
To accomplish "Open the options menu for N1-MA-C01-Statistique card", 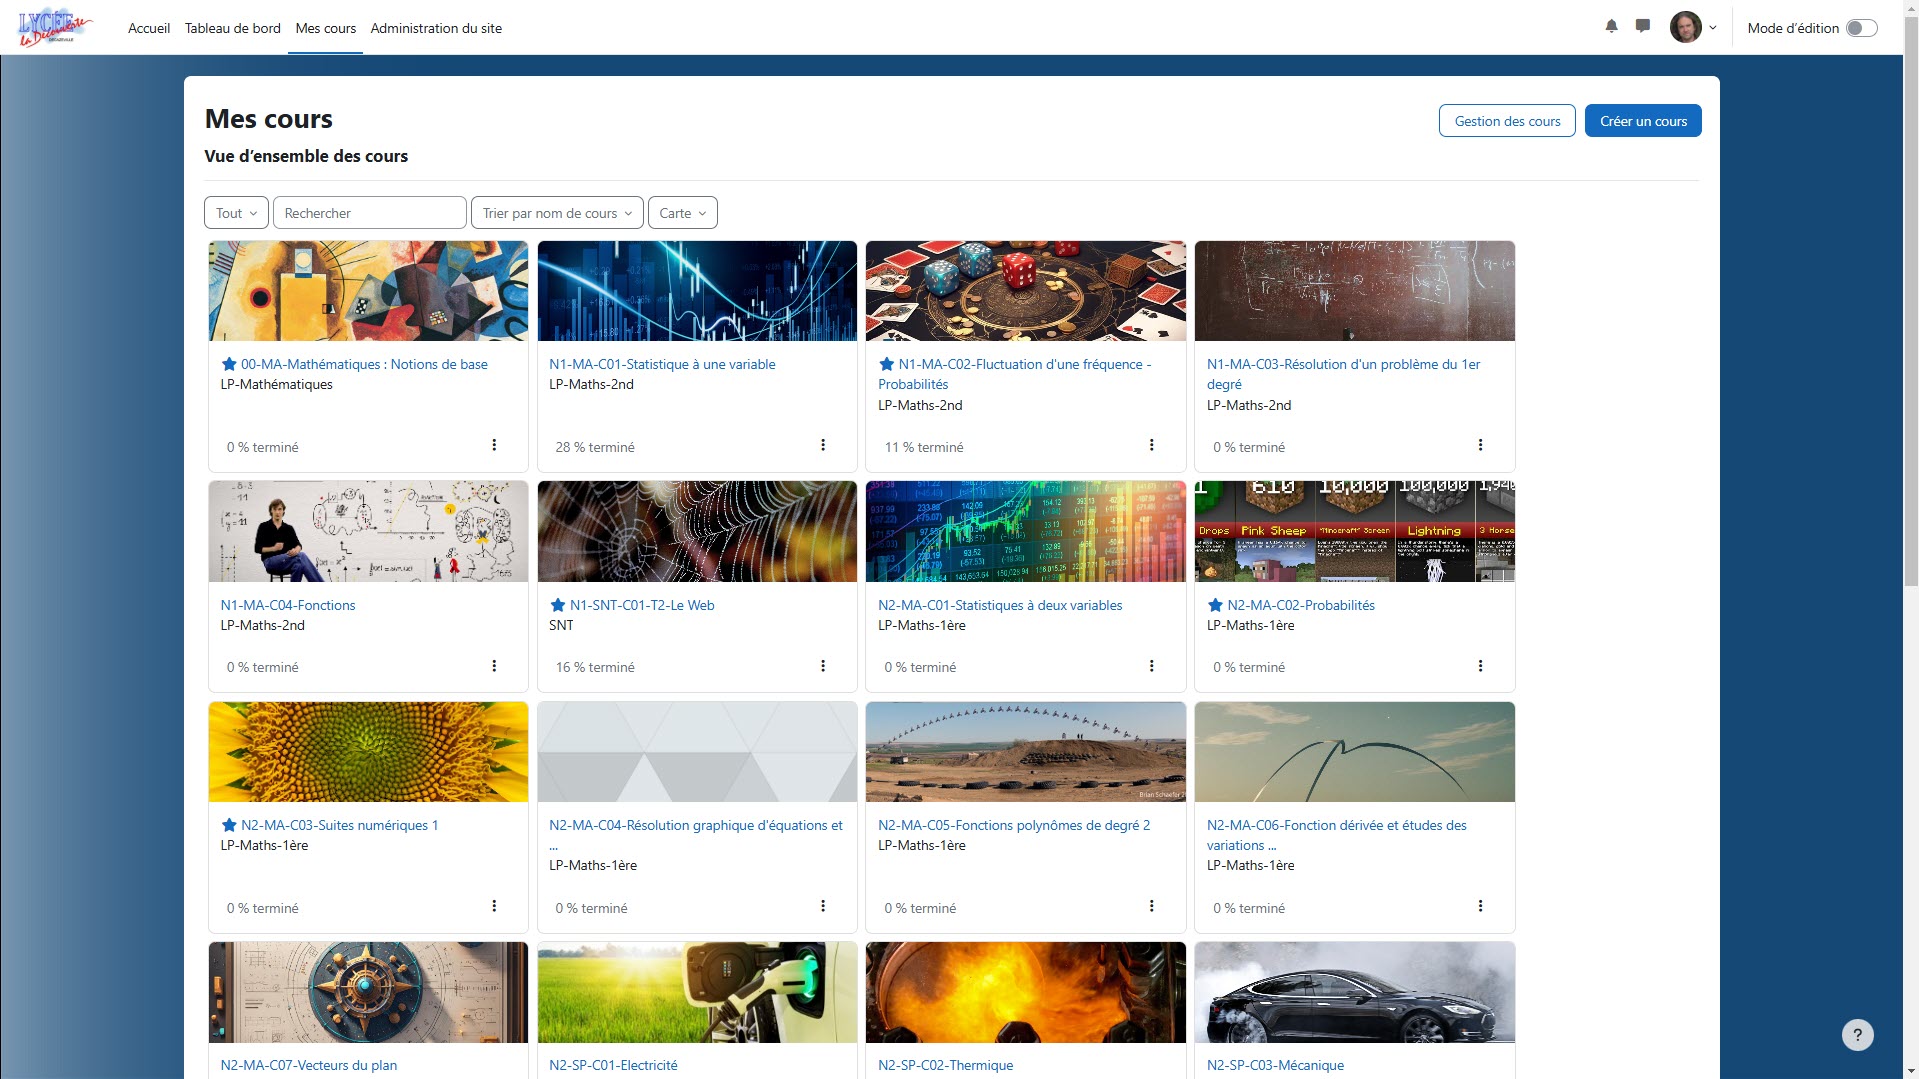I will coord(823,444).
